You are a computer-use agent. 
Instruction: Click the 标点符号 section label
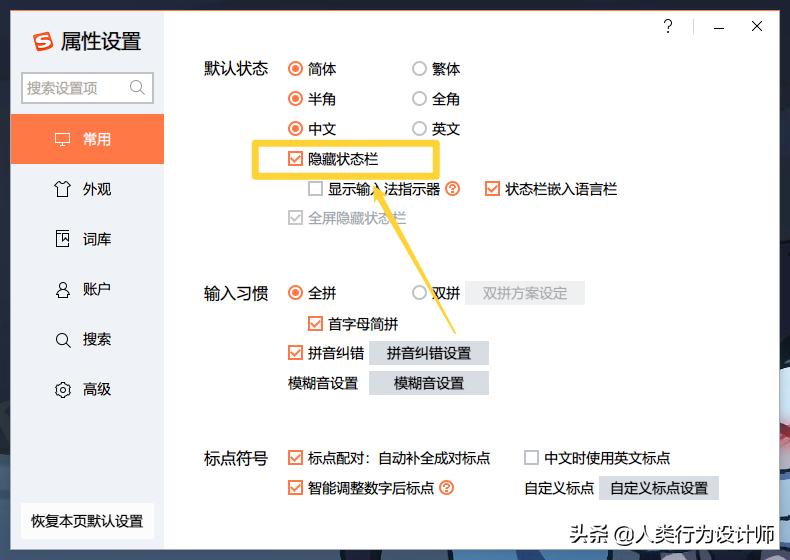236,458
